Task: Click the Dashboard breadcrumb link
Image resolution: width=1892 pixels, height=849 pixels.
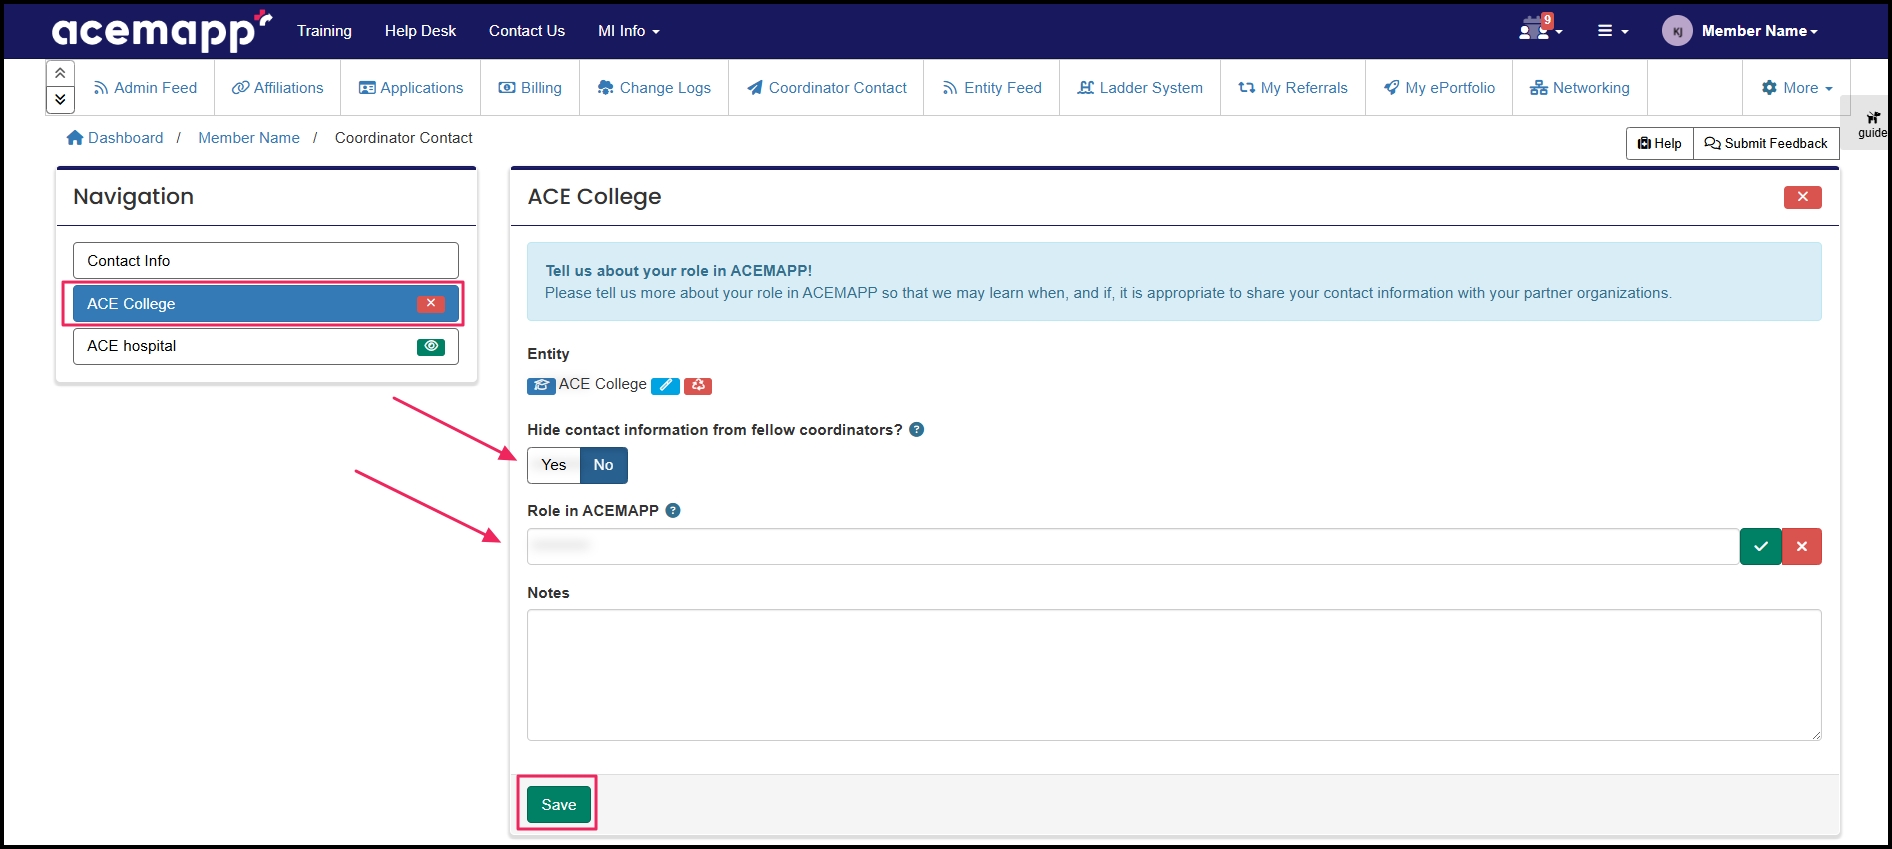Action: pyautogui.click(x=115, y=138)
